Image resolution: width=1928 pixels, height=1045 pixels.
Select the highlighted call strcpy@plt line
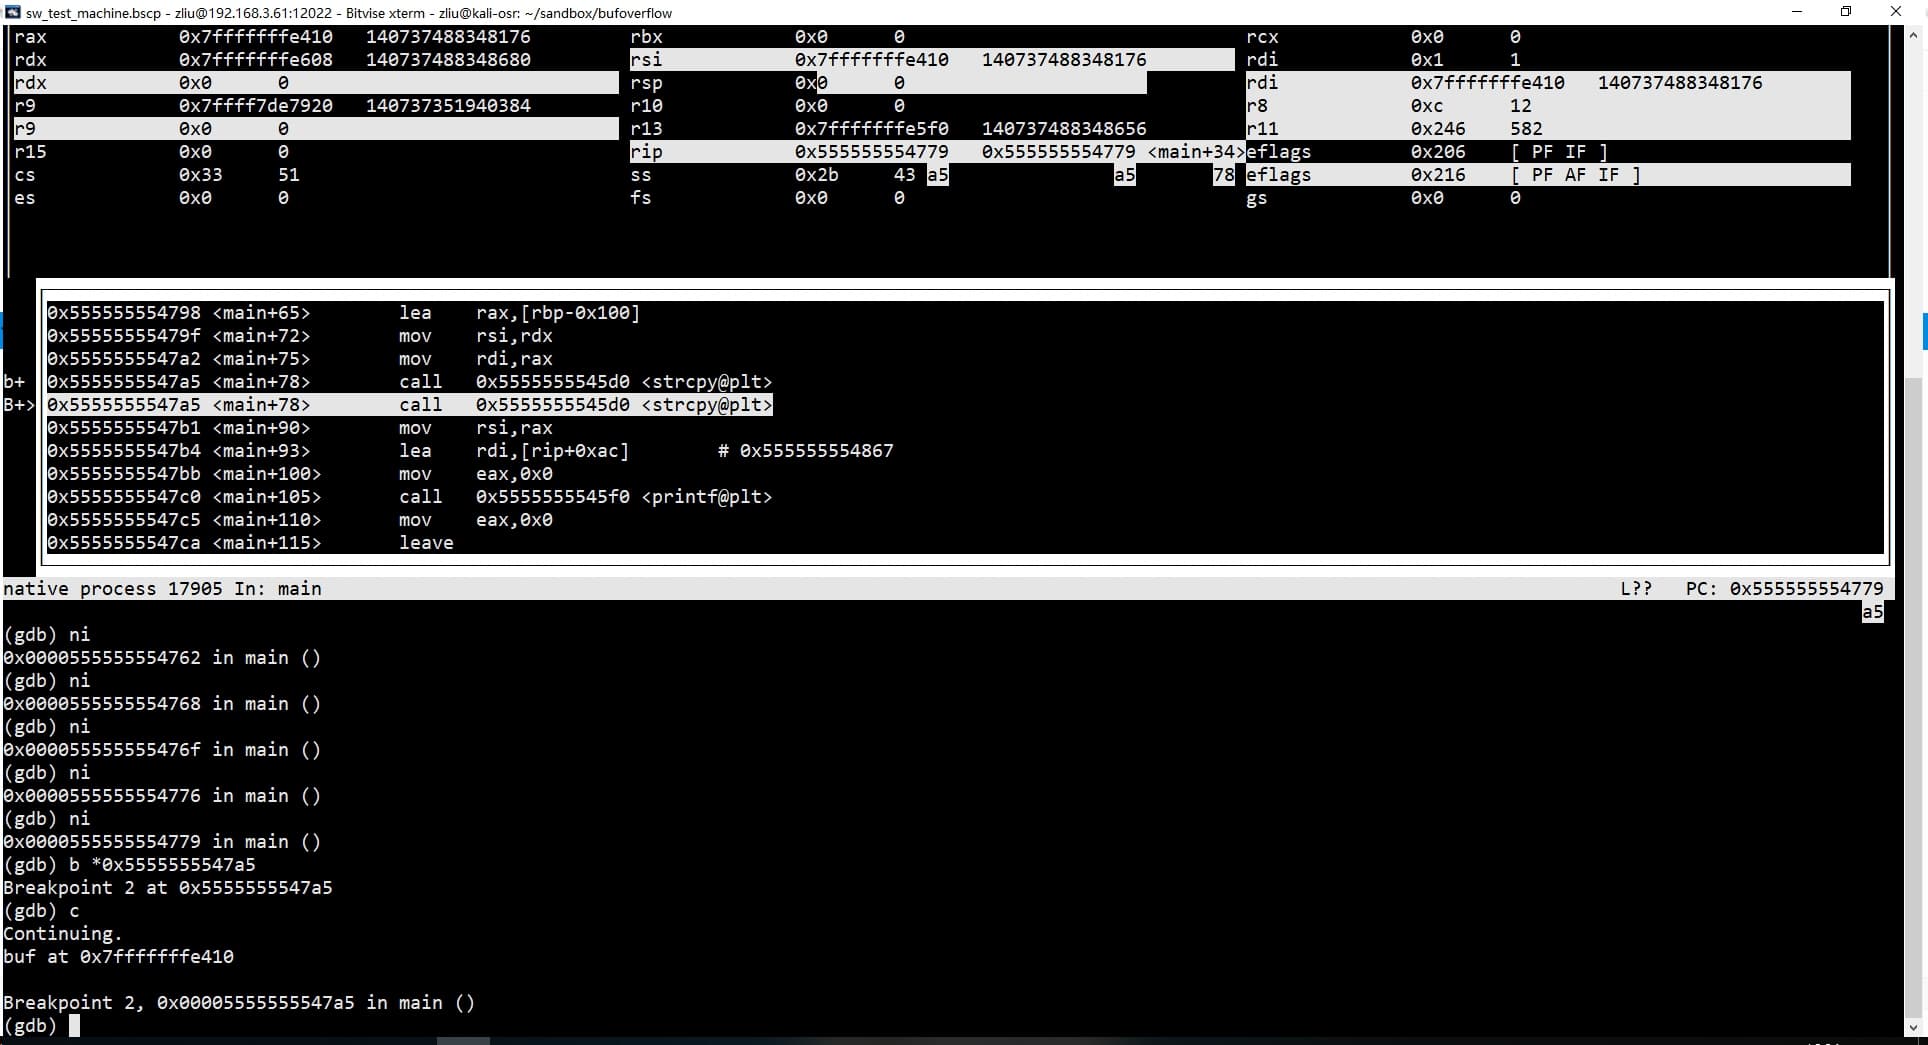coord(410,405)
